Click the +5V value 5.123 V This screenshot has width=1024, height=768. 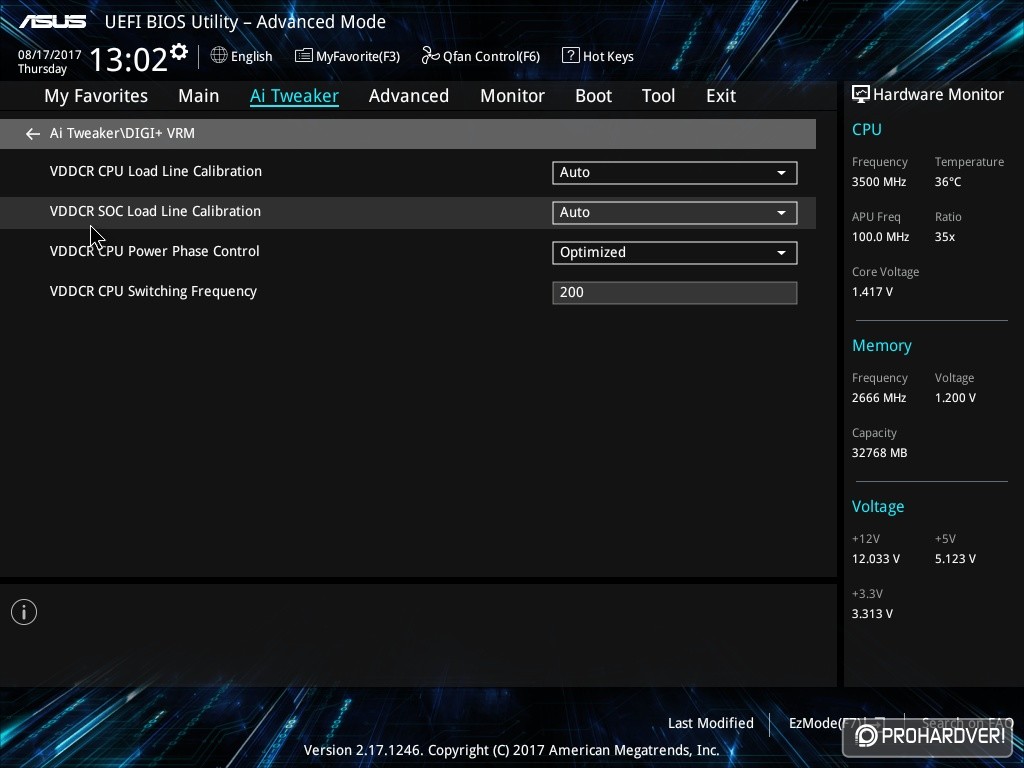pyautogui.click(x=955, y=559)
